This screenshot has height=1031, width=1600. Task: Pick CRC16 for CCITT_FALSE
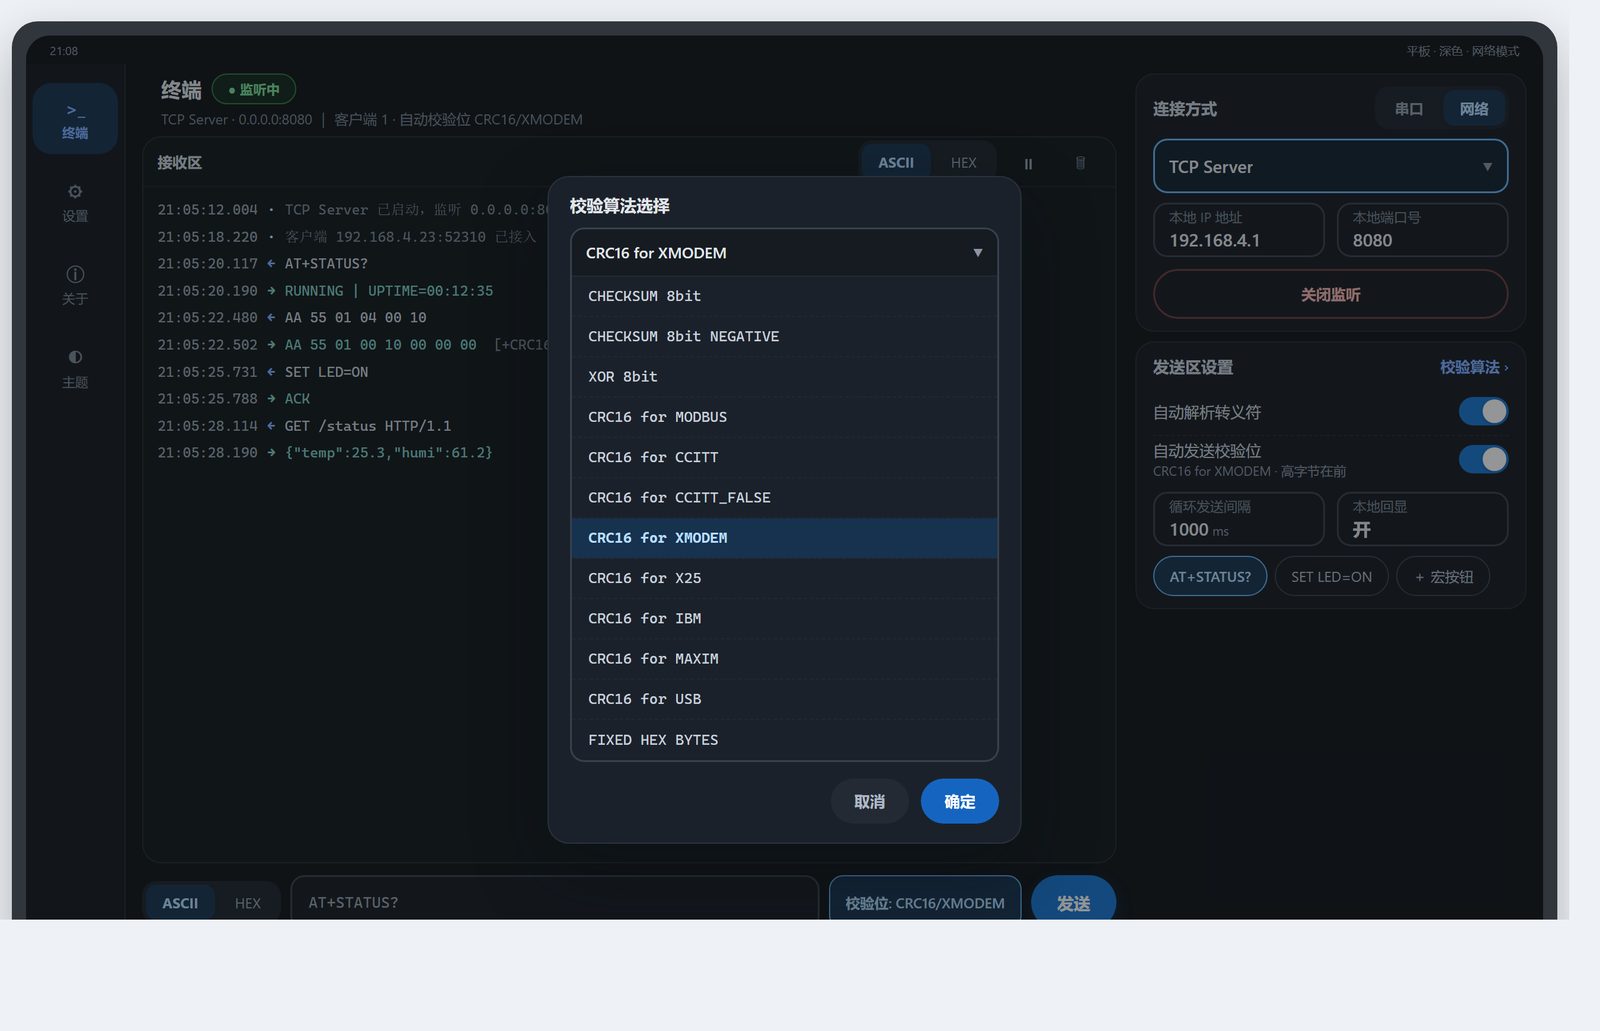pyautogui.click(x=784, y=497)
